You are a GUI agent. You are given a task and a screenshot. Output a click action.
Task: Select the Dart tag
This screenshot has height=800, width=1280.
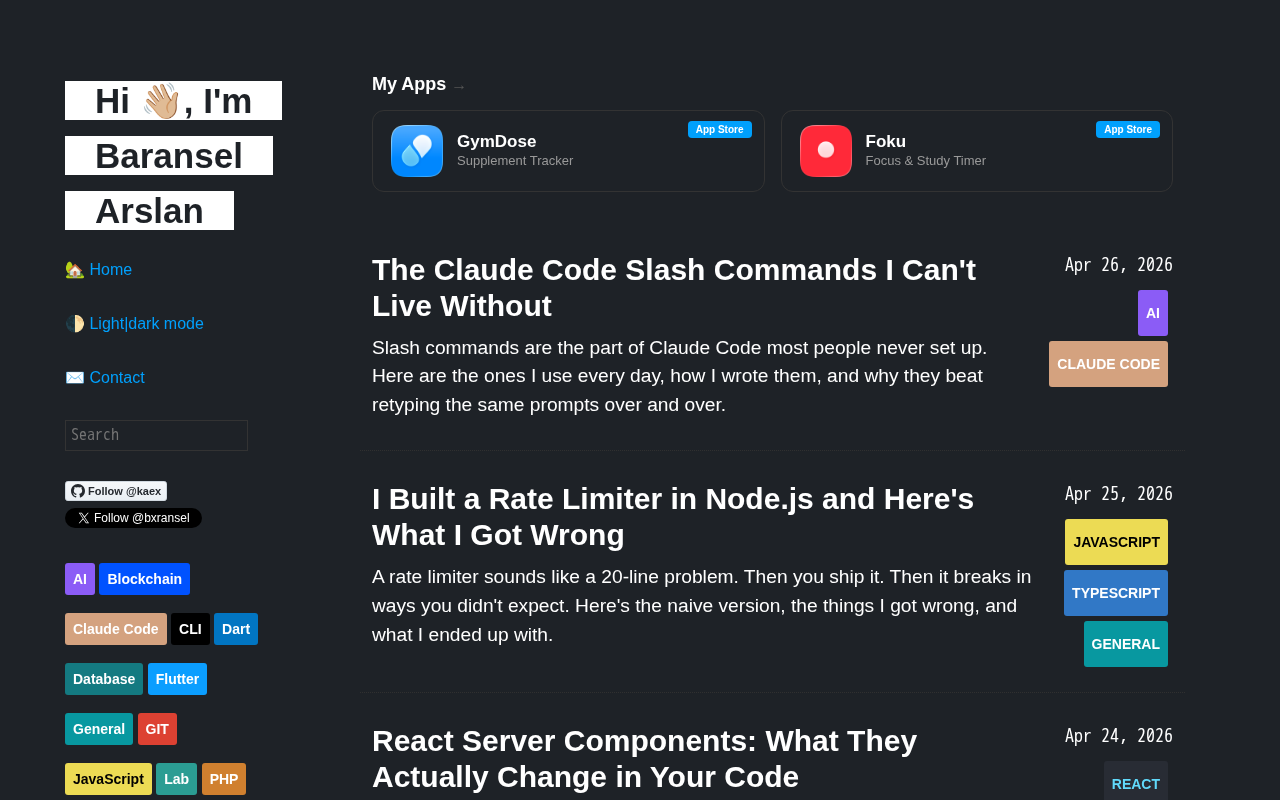(x=236, y=629)
